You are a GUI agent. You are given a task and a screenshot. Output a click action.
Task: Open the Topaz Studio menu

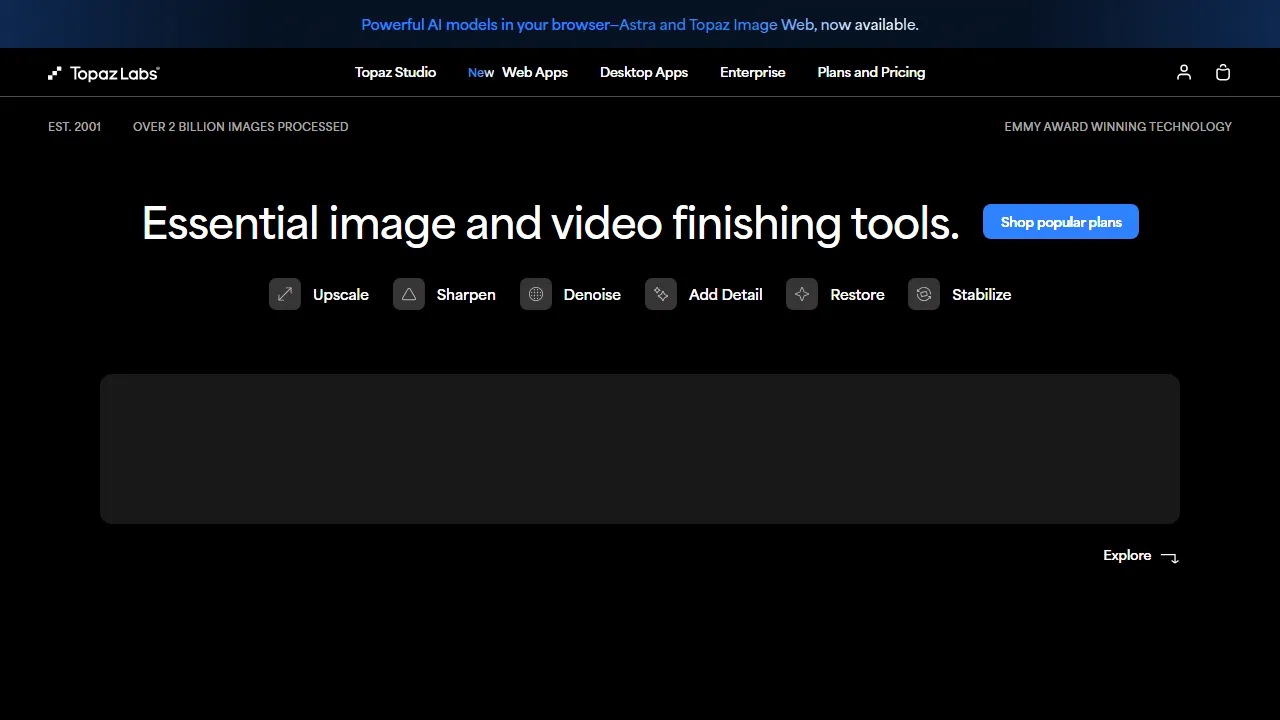tap(395, 72)
